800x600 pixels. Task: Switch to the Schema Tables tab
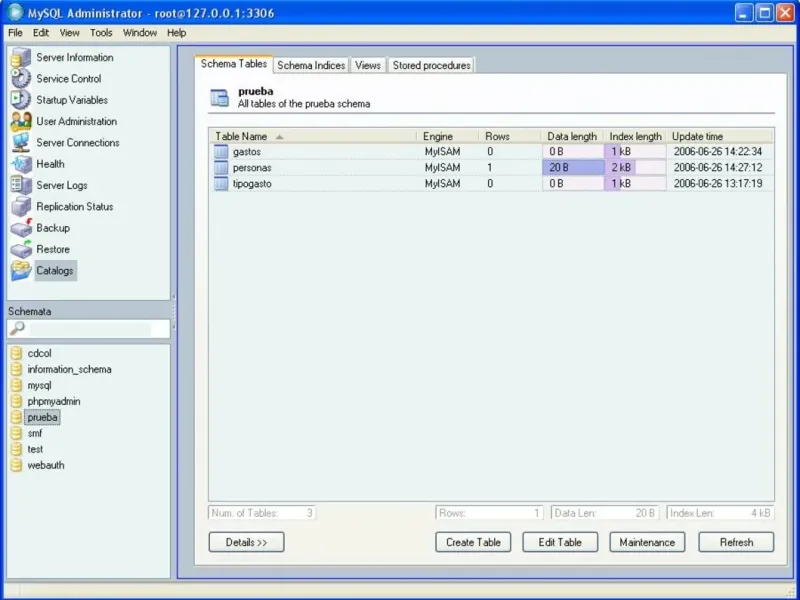(234, 64)
